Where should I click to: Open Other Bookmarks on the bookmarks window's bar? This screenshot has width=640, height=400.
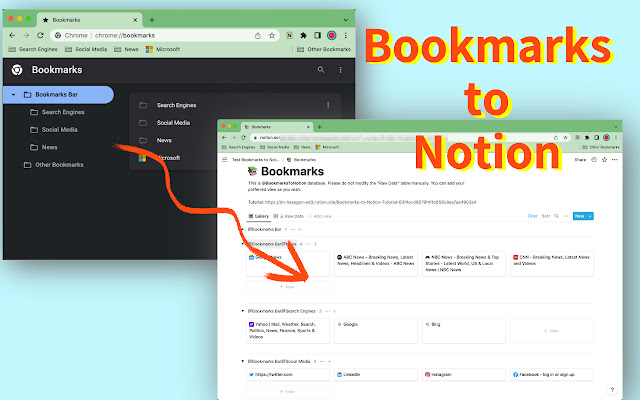[x=324, y=49]
